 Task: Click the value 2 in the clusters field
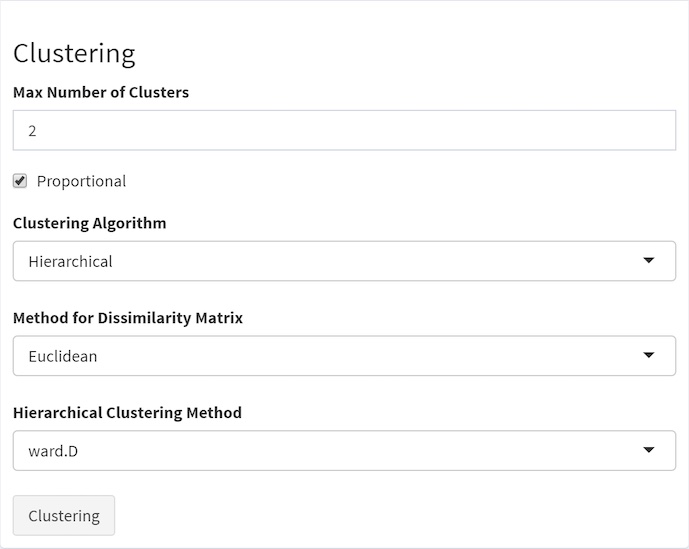pyautogui.click(x=33, y=131)
